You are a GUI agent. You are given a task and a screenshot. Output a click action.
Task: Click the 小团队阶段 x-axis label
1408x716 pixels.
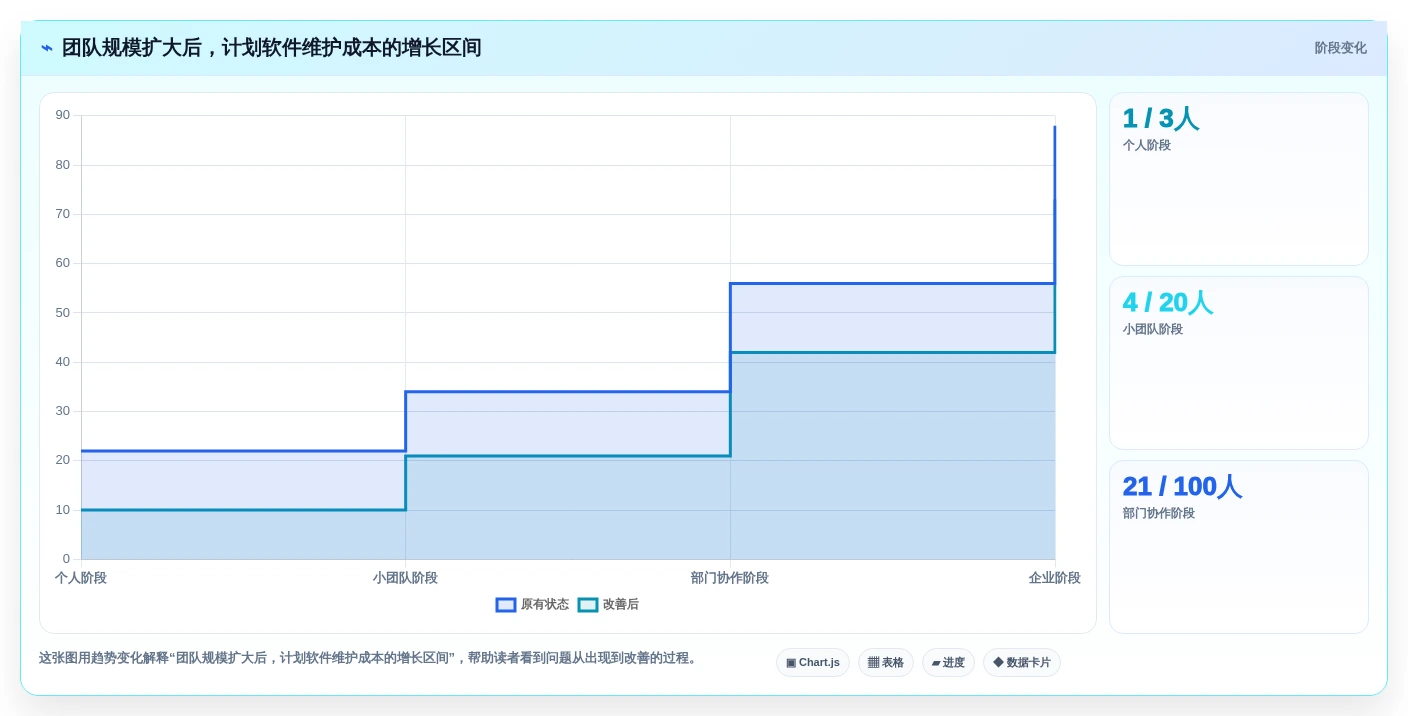coord(405,578)
